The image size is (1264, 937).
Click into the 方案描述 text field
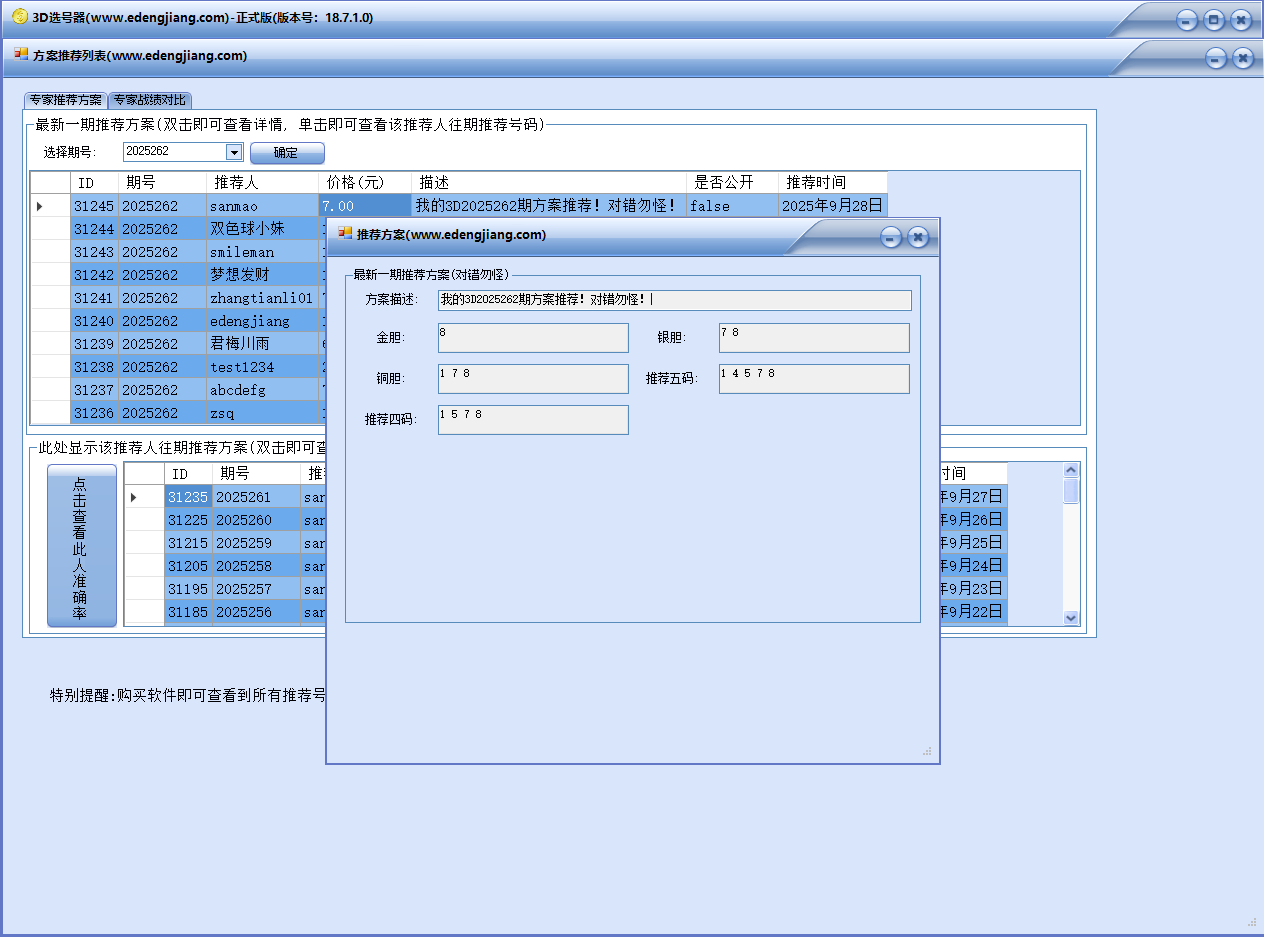coord(674,300)
